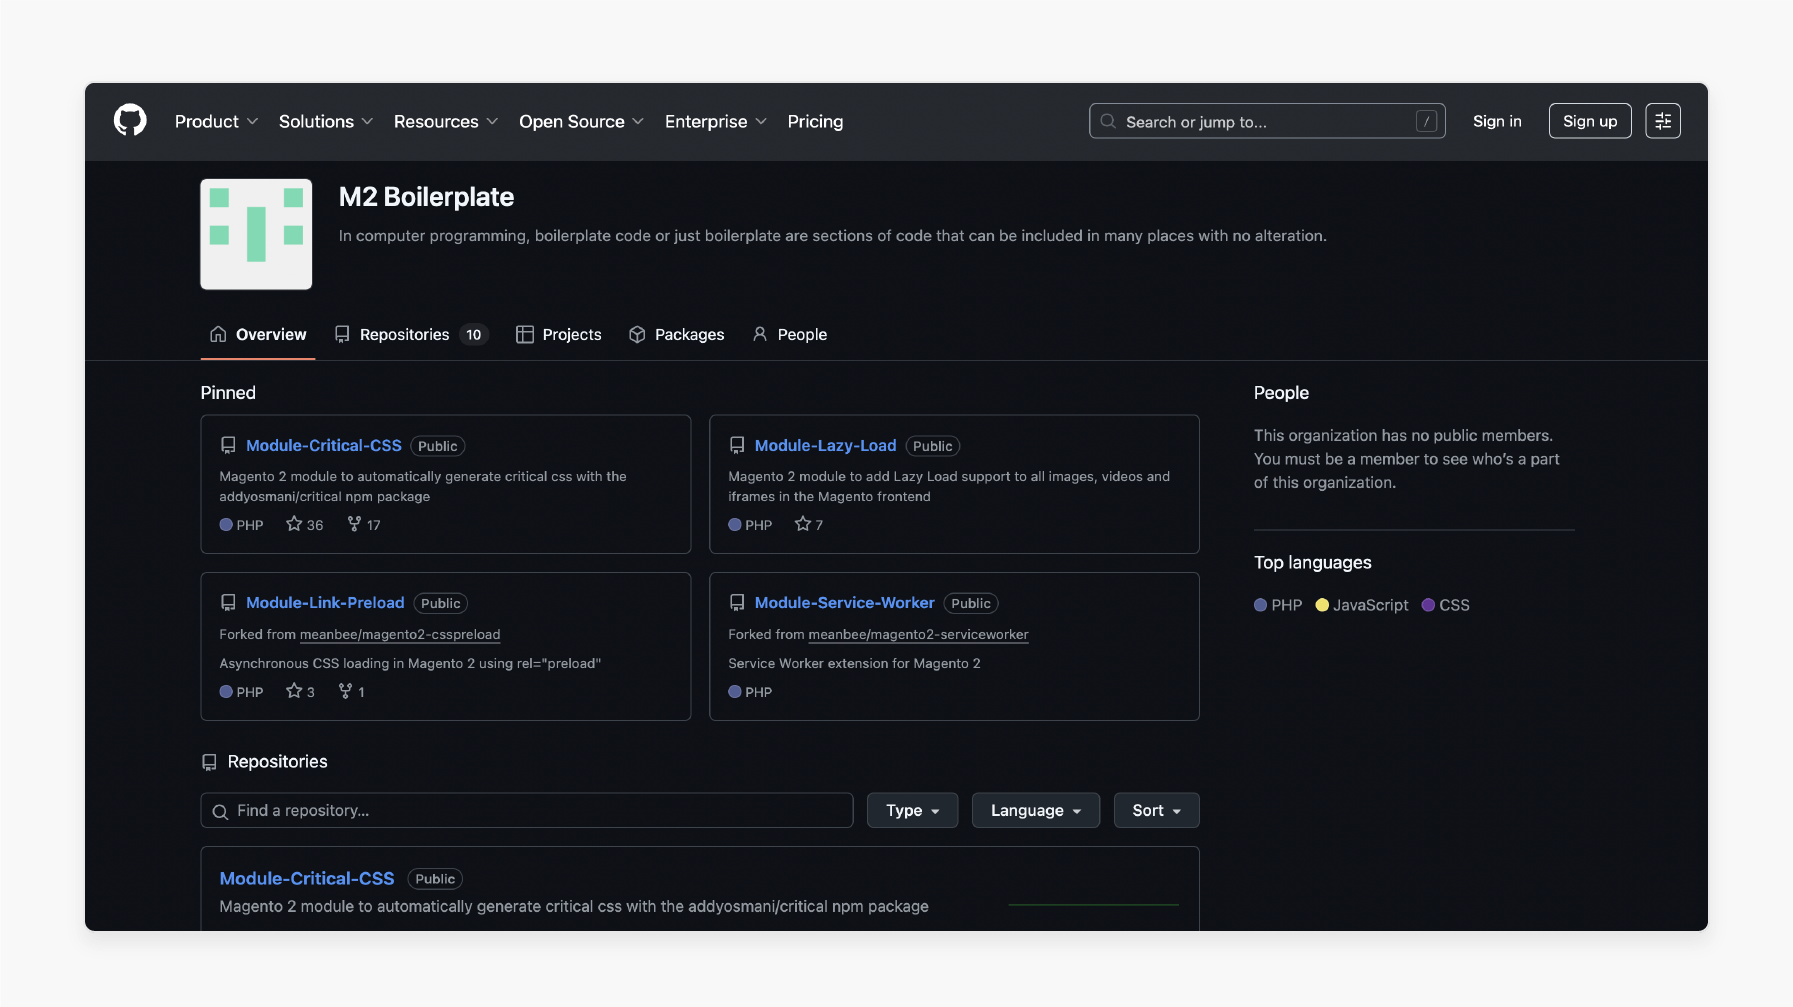Image resolution: width=1793 pixels, height=1007 pixels.
Task: Click repo icon beside pinned Module-Critical-CSS
Action: pos(228,445)
